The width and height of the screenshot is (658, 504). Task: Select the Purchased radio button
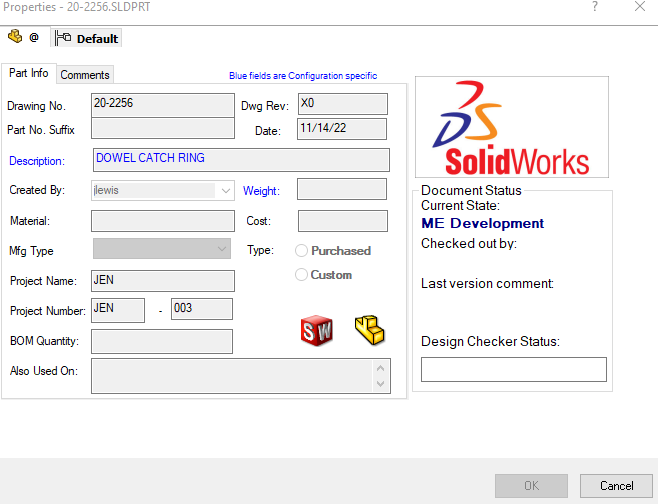[x=301, y=251]
